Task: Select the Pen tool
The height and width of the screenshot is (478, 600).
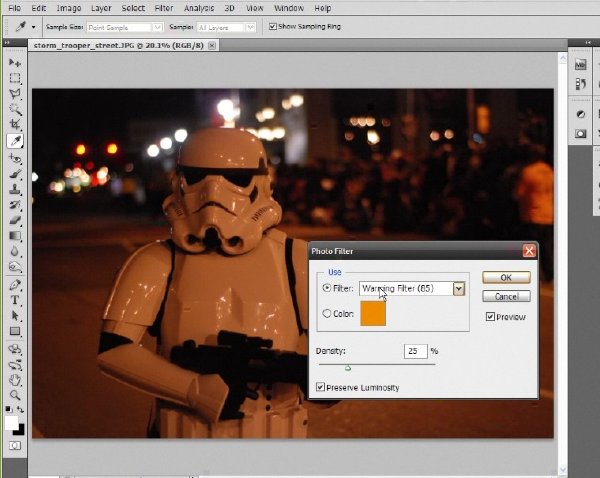Action: coord(15,284)
